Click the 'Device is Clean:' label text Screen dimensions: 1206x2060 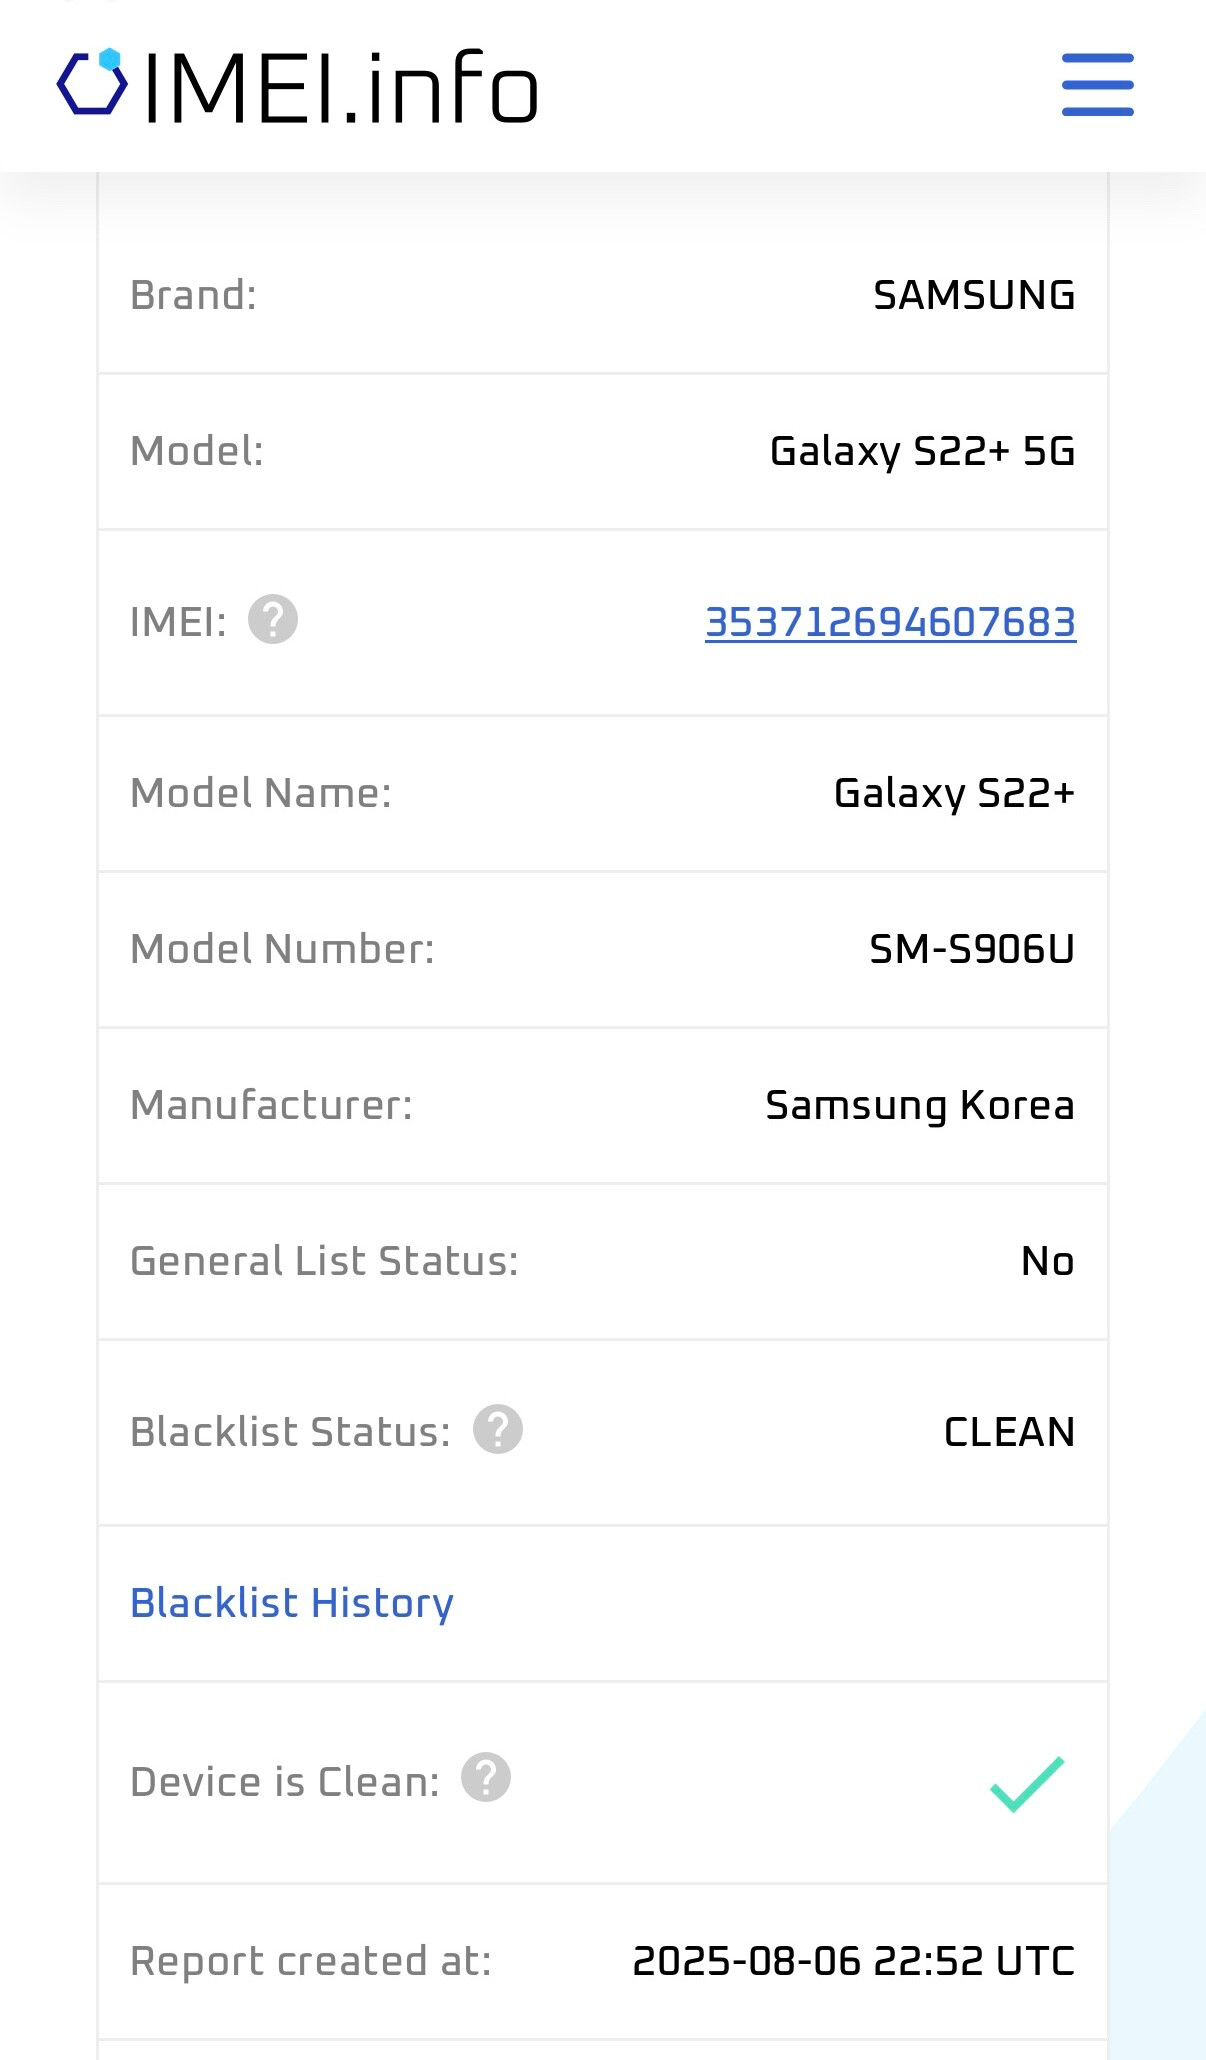(x=285, y=1782)
